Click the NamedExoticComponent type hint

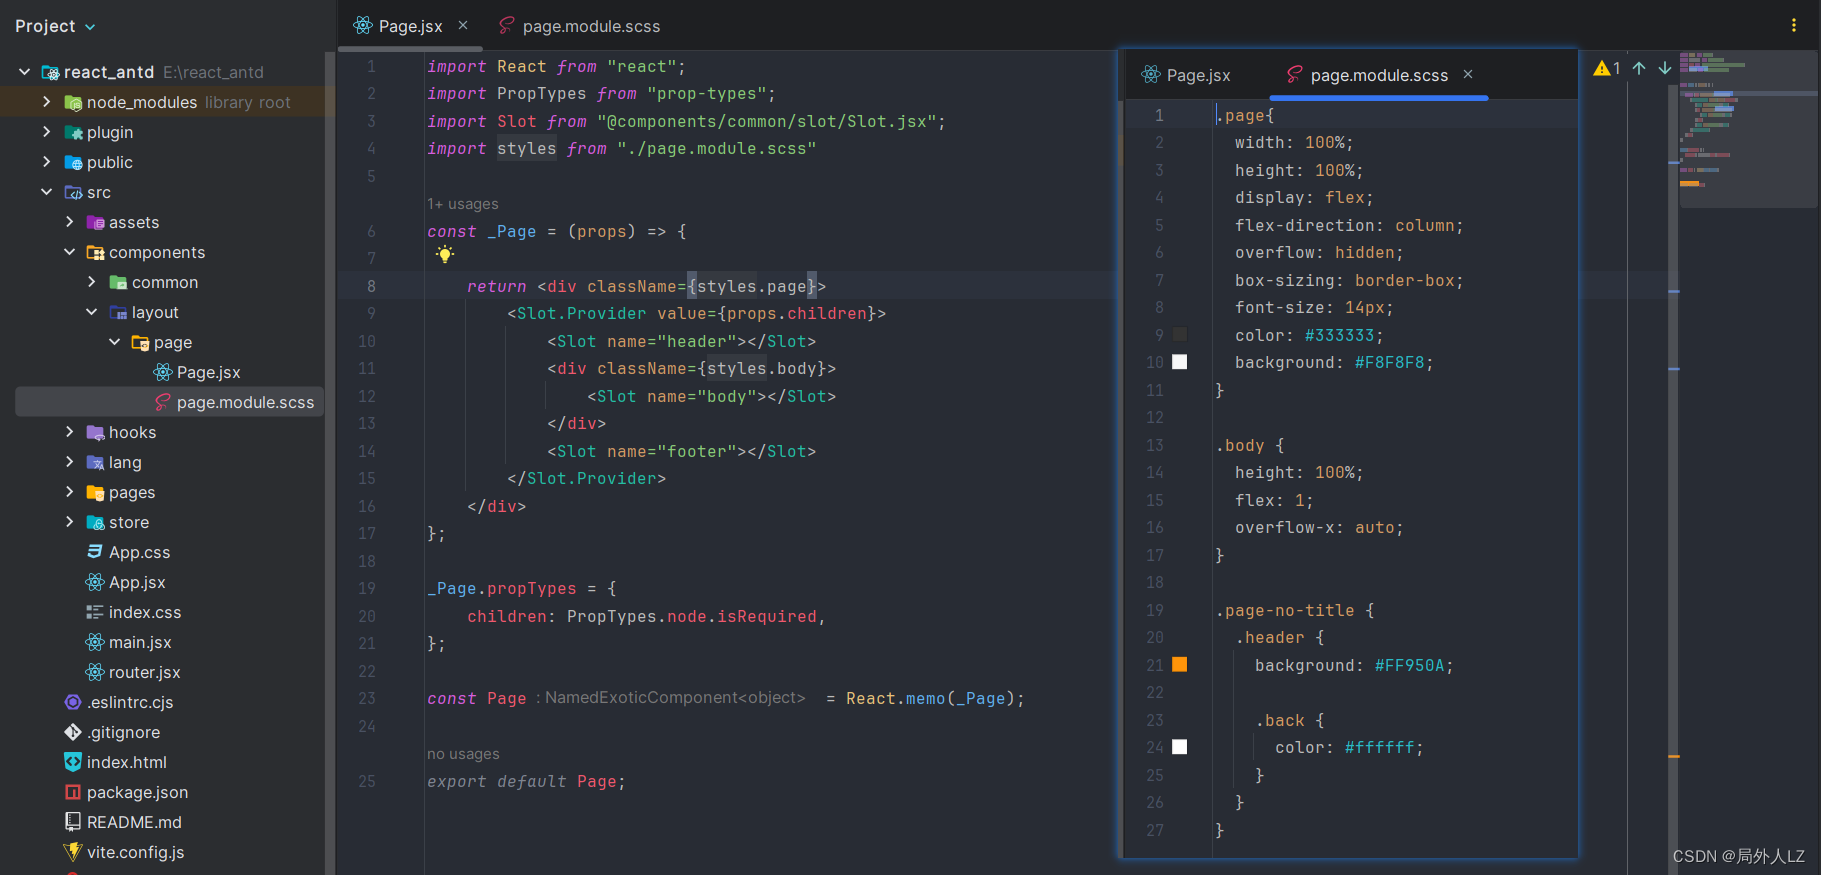tap(675, 698)
